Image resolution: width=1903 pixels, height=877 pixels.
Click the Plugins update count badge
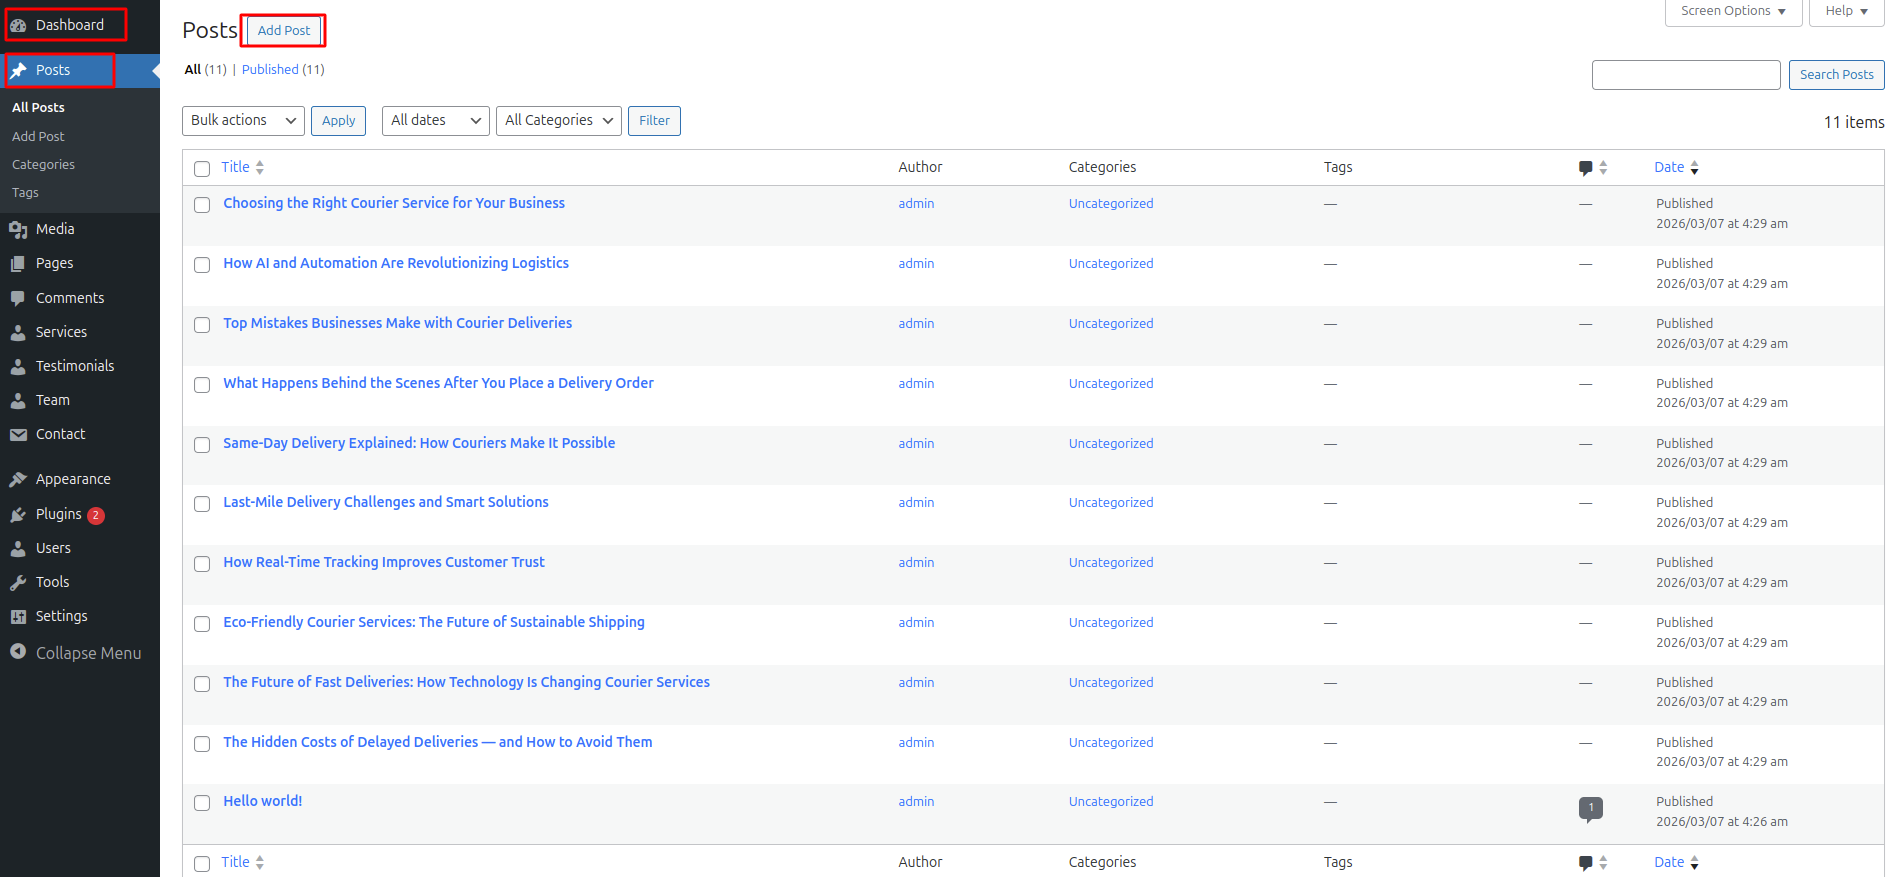pos(96,515)
